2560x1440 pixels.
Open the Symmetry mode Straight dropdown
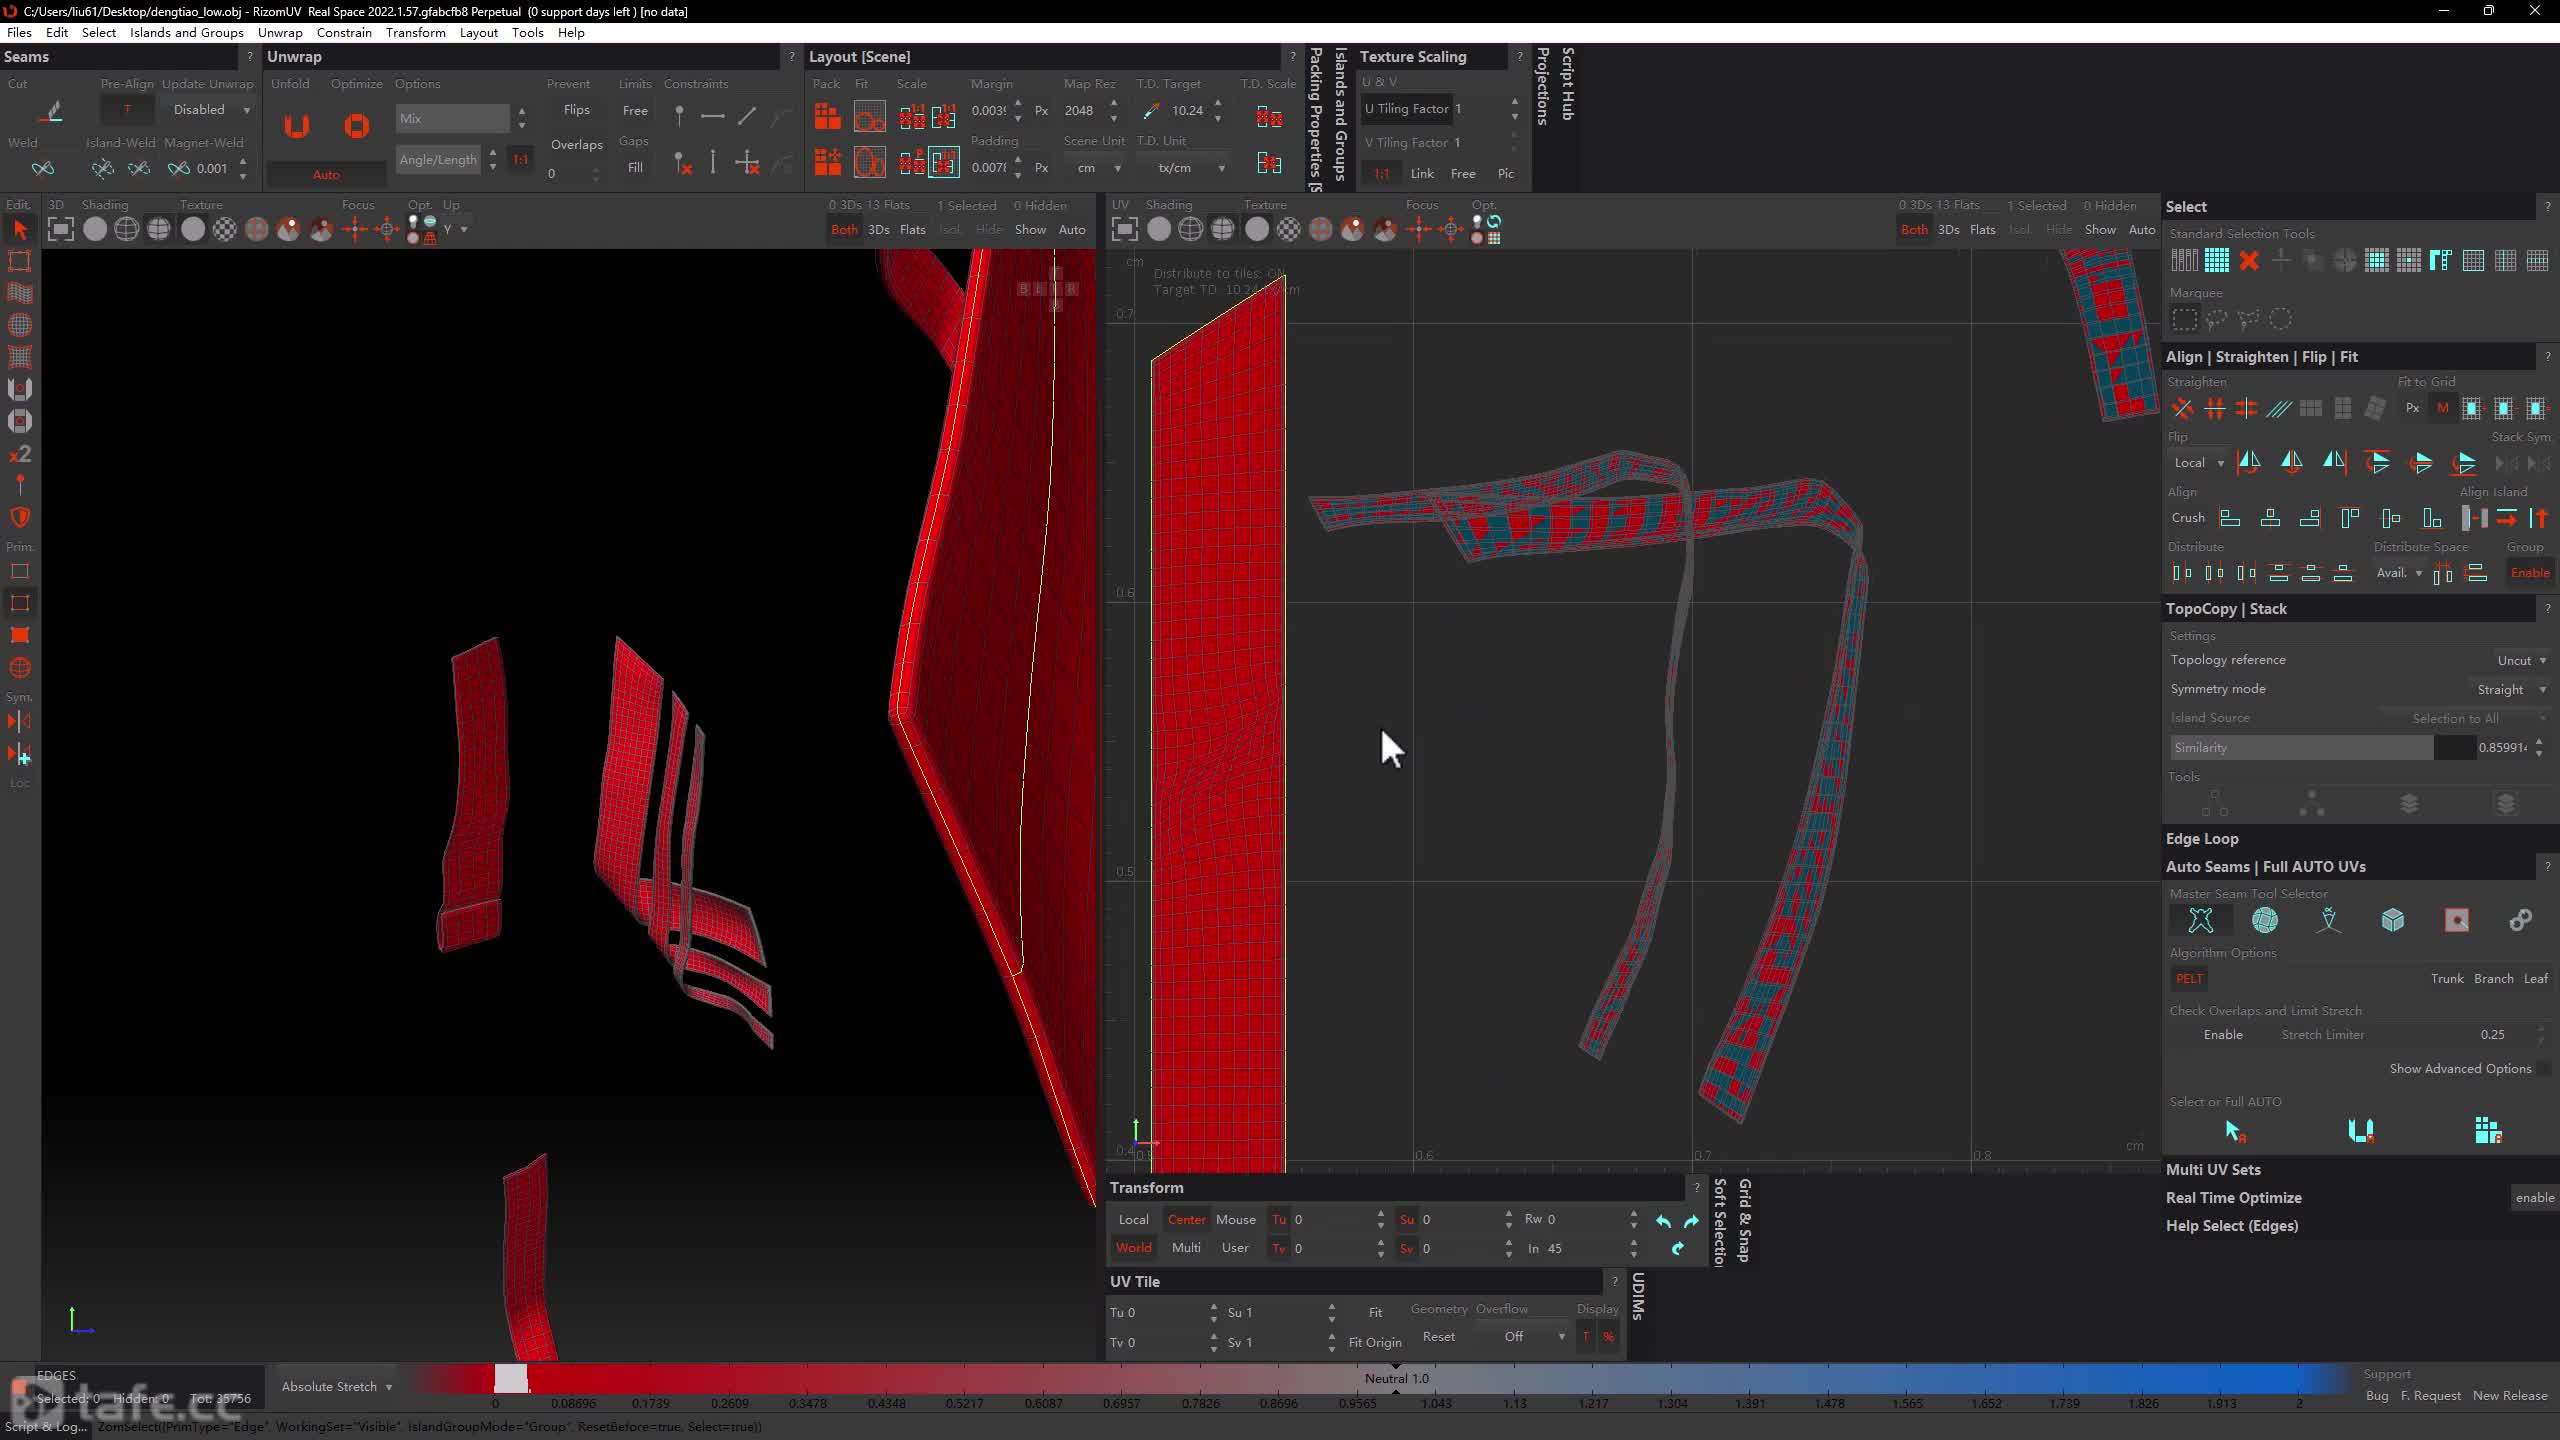coord(2510,689)
